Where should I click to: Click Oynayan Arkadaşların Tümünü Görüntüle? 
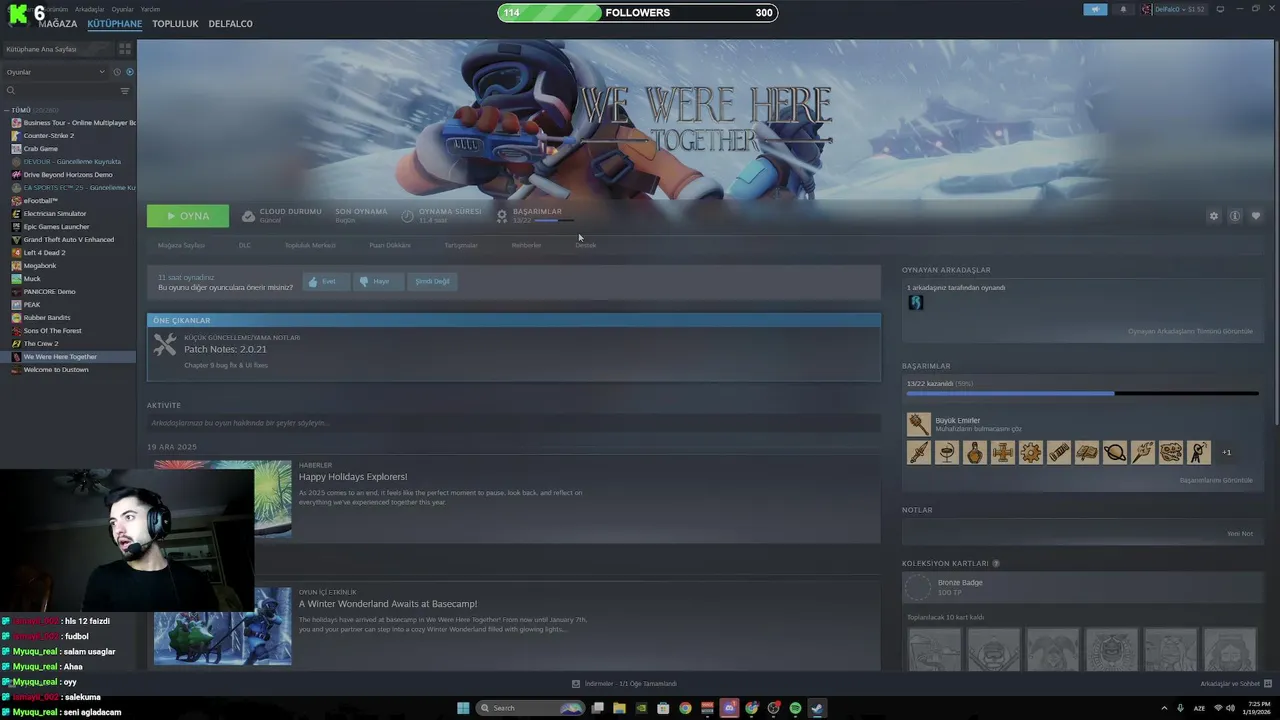pos(1190,331)
